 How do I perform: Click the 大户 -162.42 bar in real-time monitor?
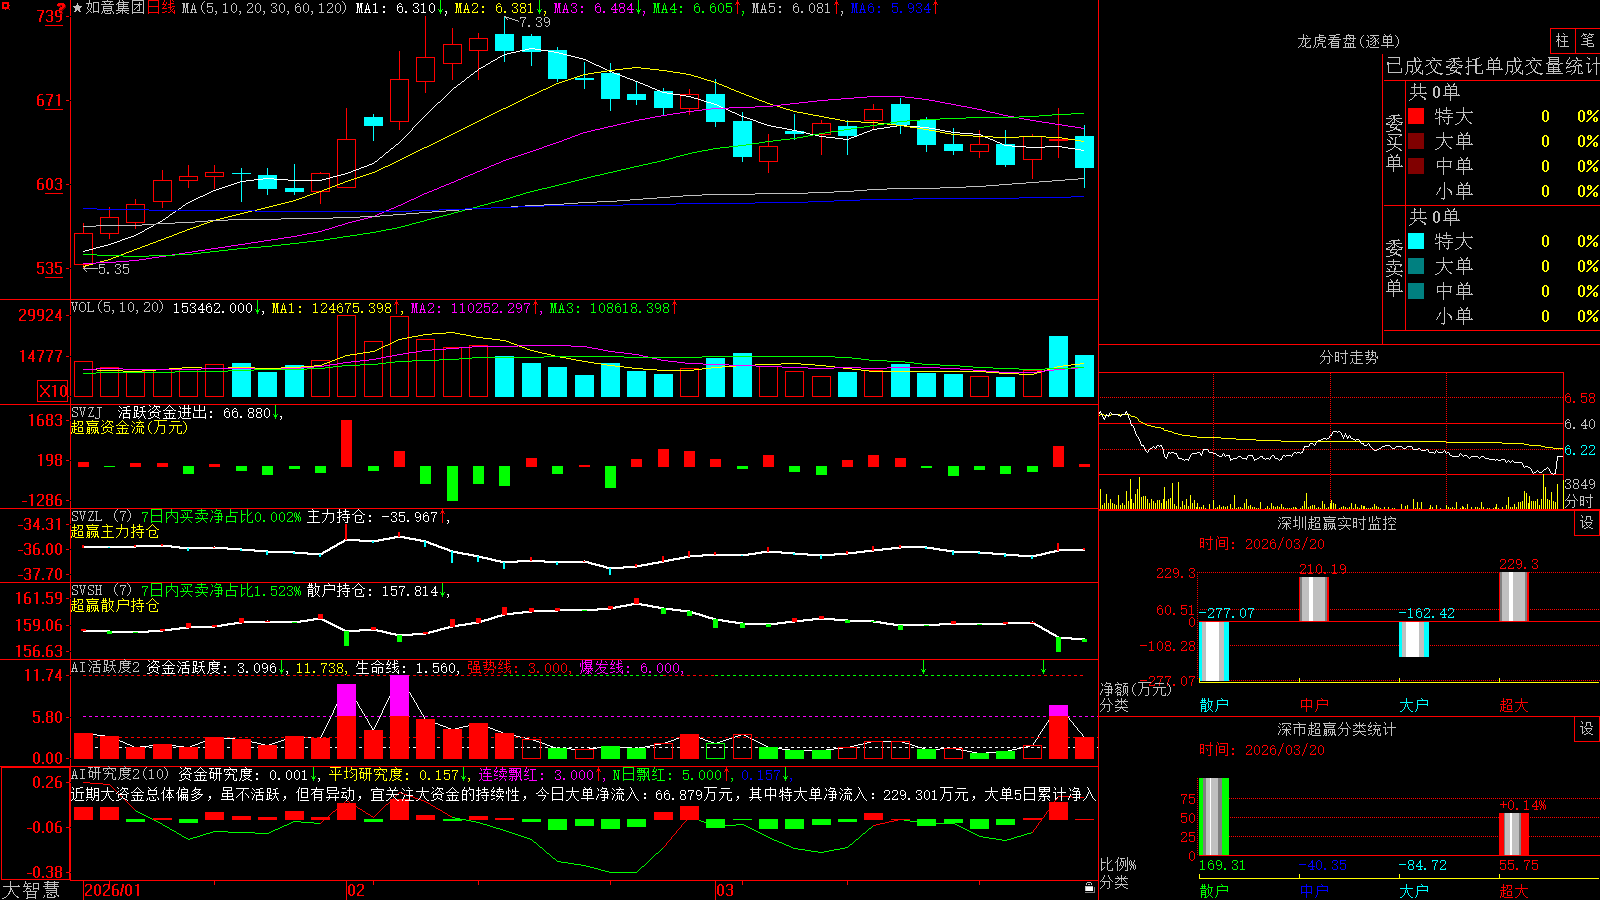click(x=1414, y=639)
